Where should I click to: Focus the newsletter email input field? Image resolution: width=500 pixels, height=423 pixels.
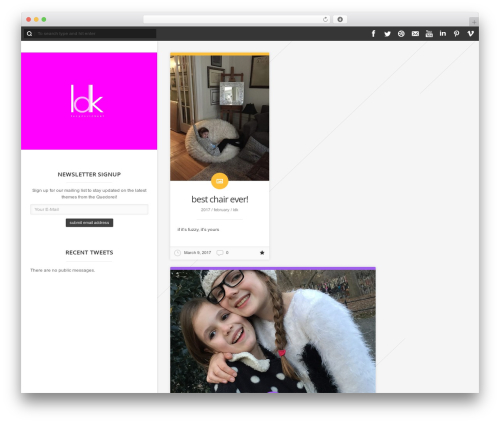[x=89, y=209]
